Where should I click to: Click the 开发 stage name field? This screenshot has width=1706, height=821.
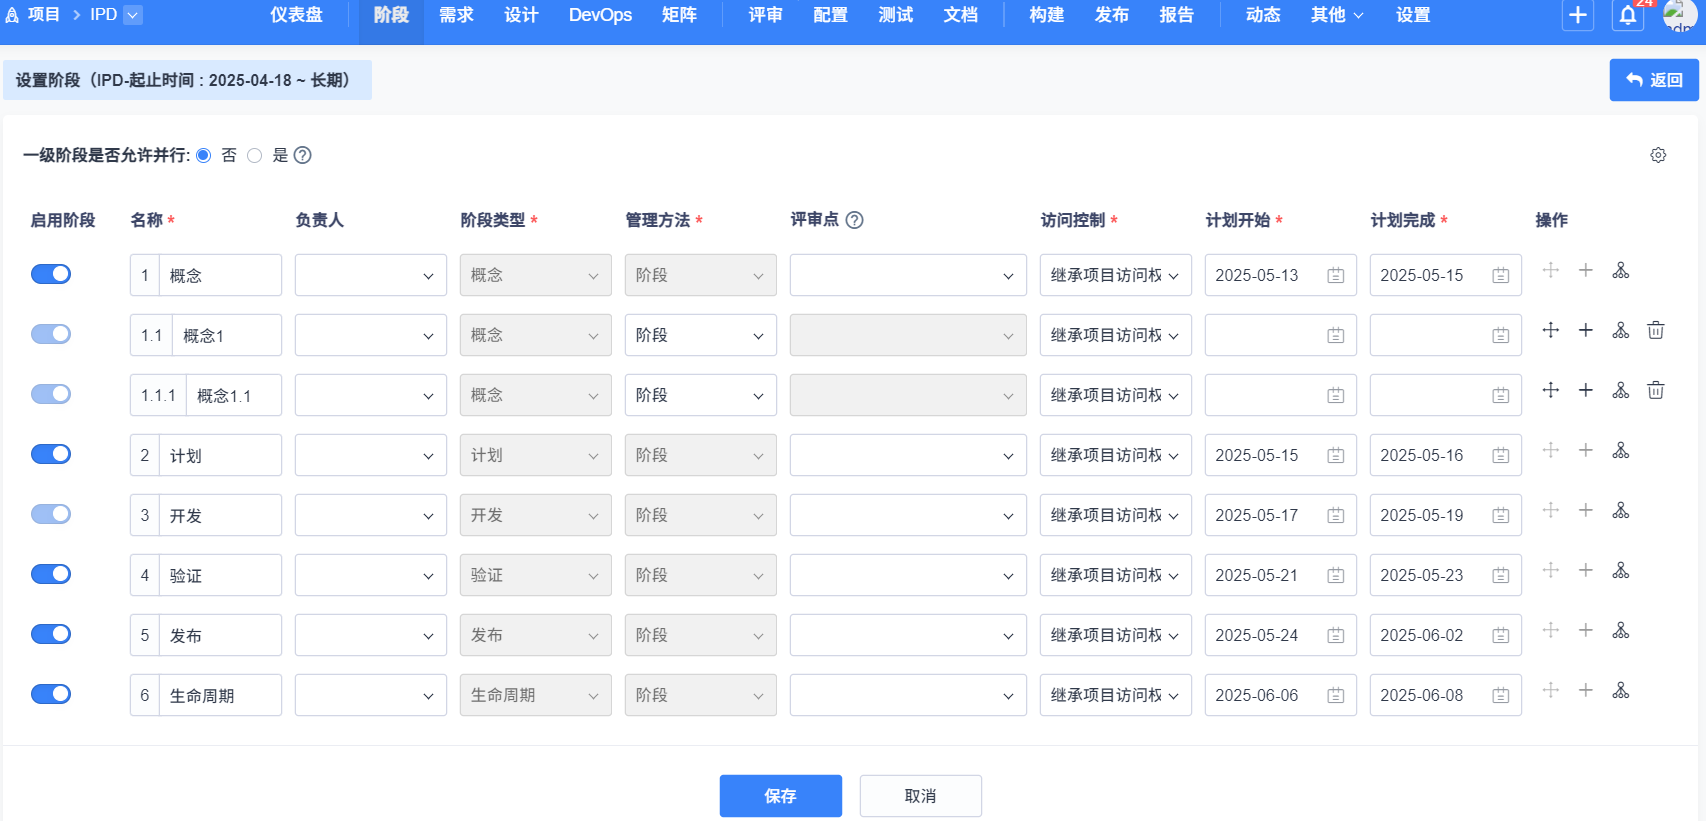[x=220, y=516]
